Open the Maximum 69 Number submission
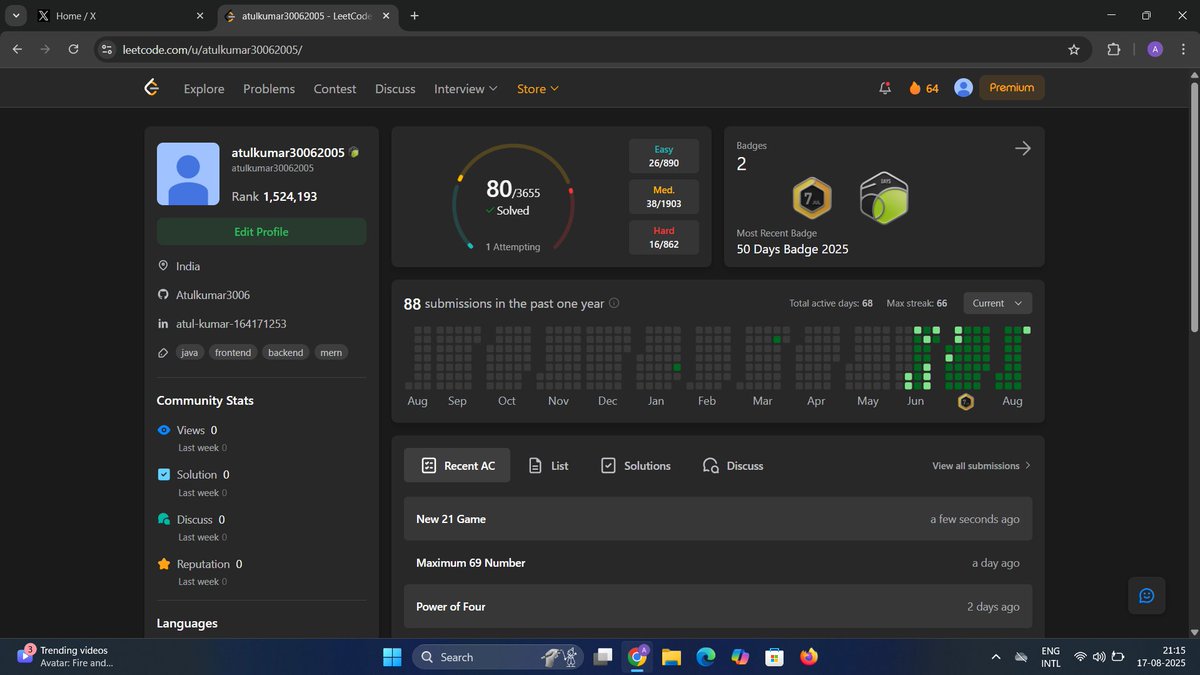1200x675 pixels. coord(718,563)
